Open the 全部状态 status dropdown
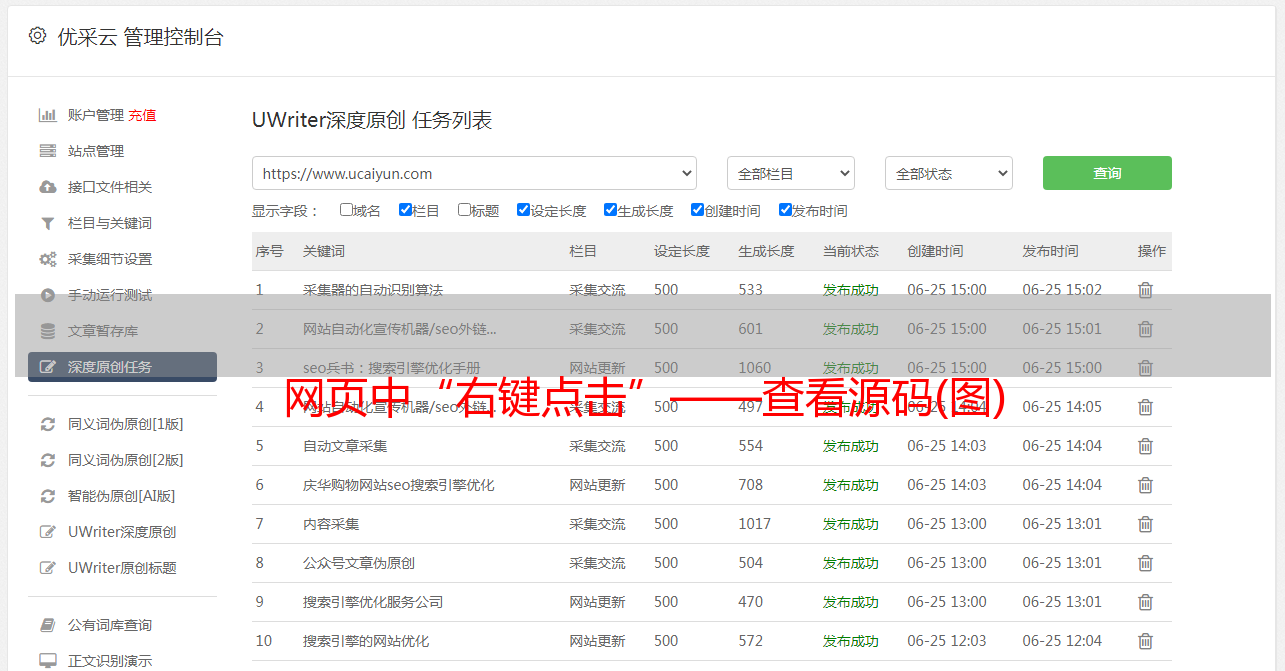The height and width of the screenshot is (671, 1285). [x=948, y=173]
